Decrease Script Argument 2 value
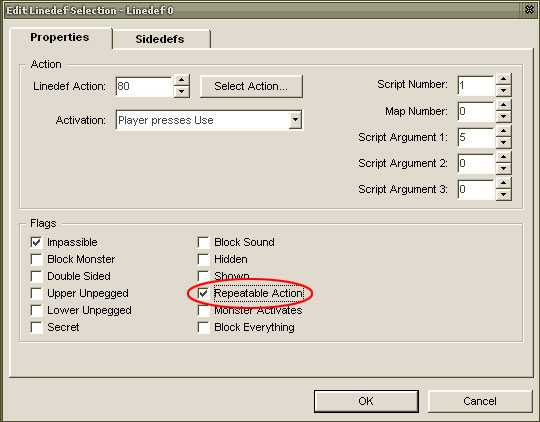 (503, 168)
